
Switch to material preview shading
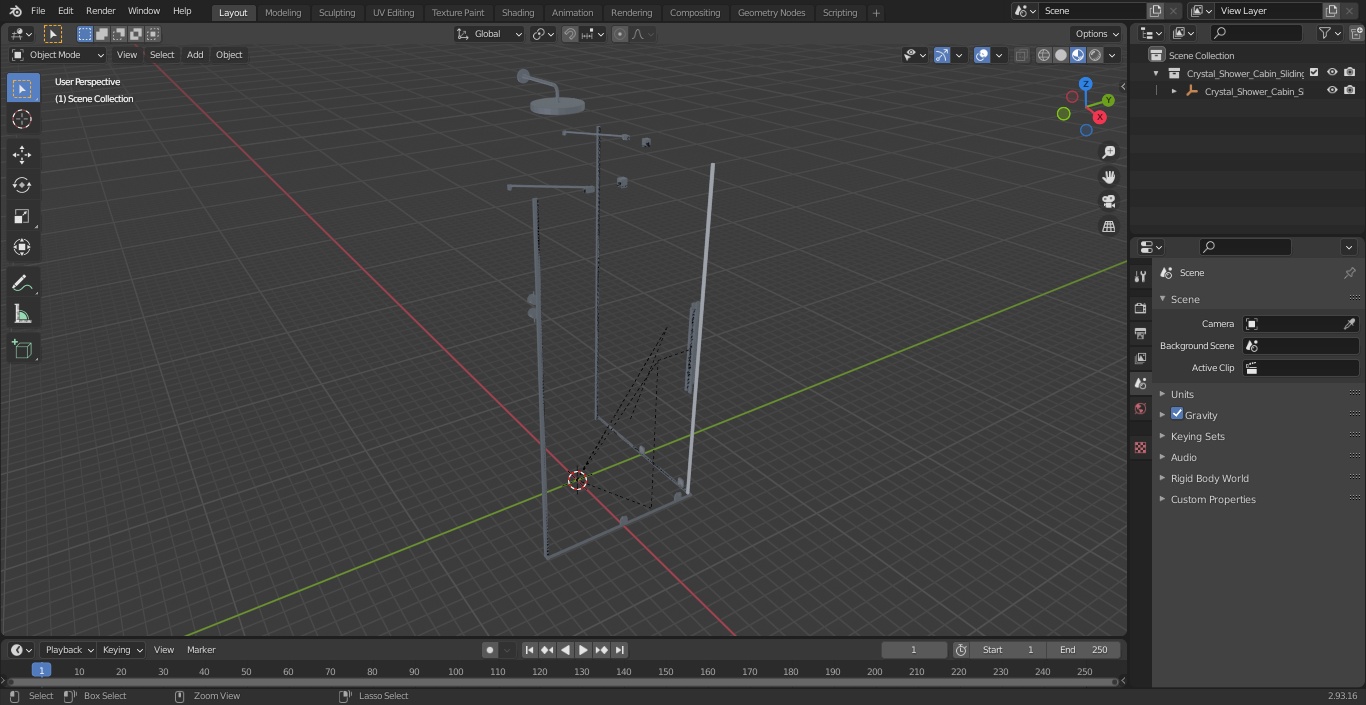[1078, 55]
